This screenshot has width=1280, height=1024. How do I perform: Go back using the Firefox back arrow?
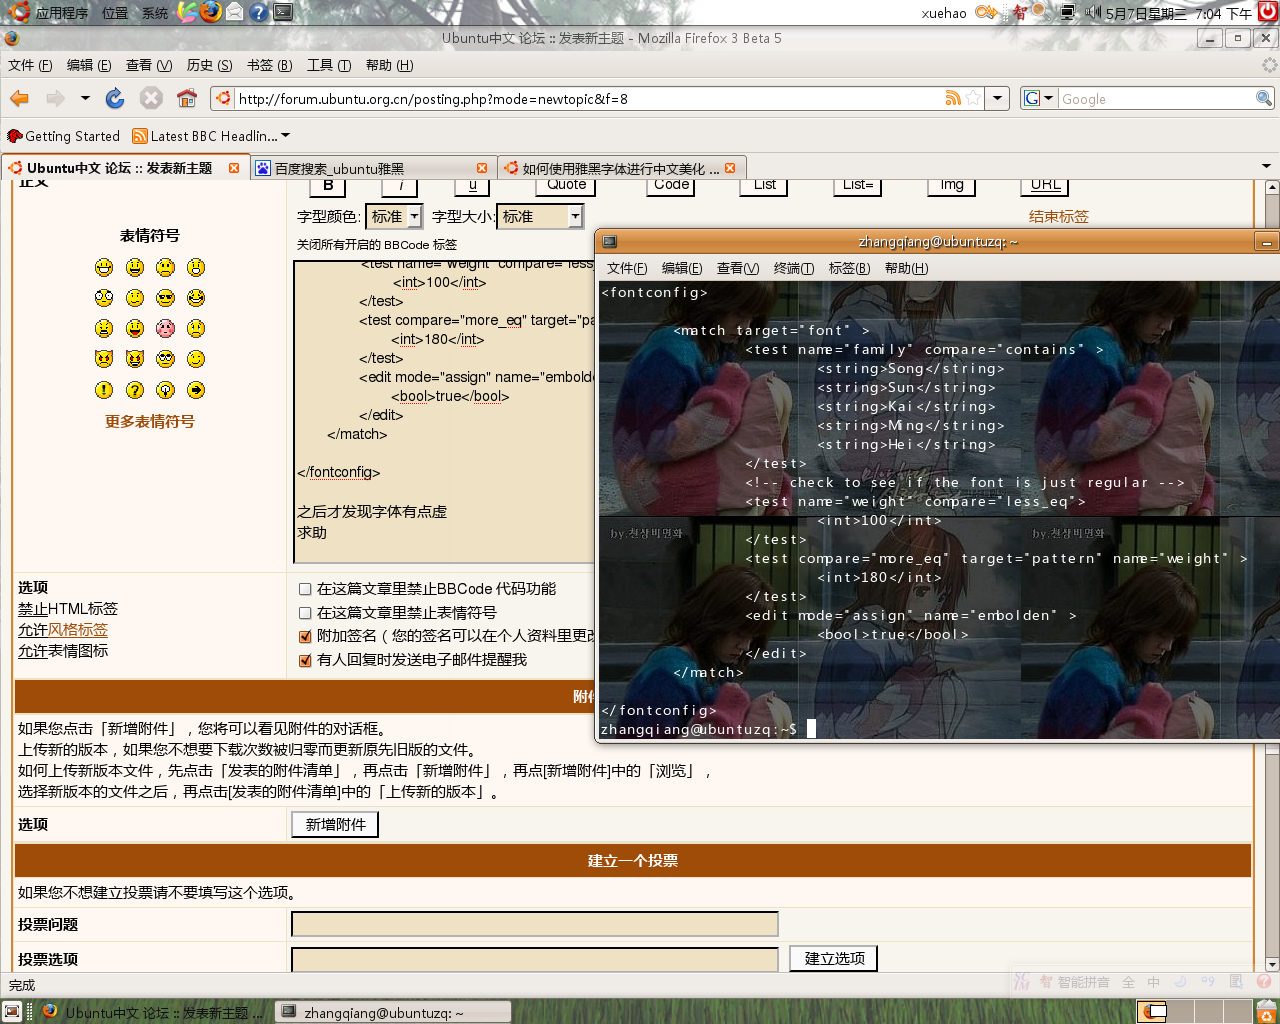point(20,98)
